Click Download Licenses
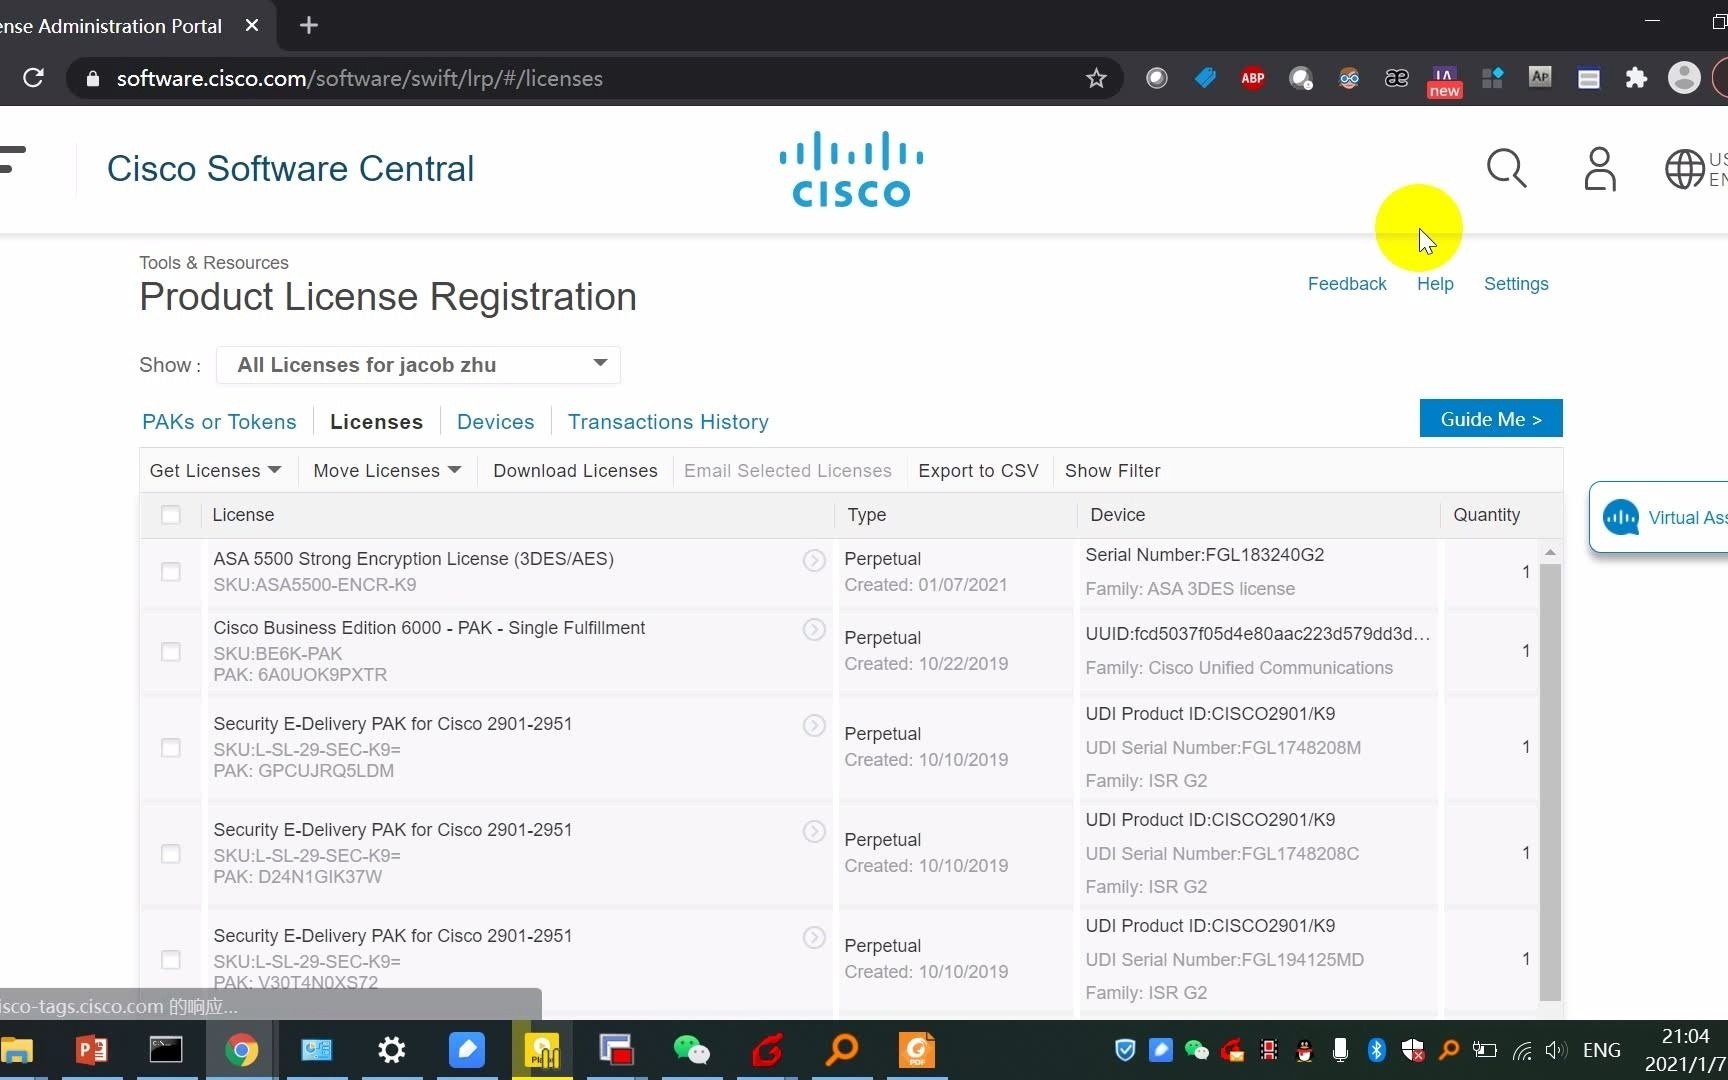The height and width of the screenshot is (1080, 1728). [575, 471]
